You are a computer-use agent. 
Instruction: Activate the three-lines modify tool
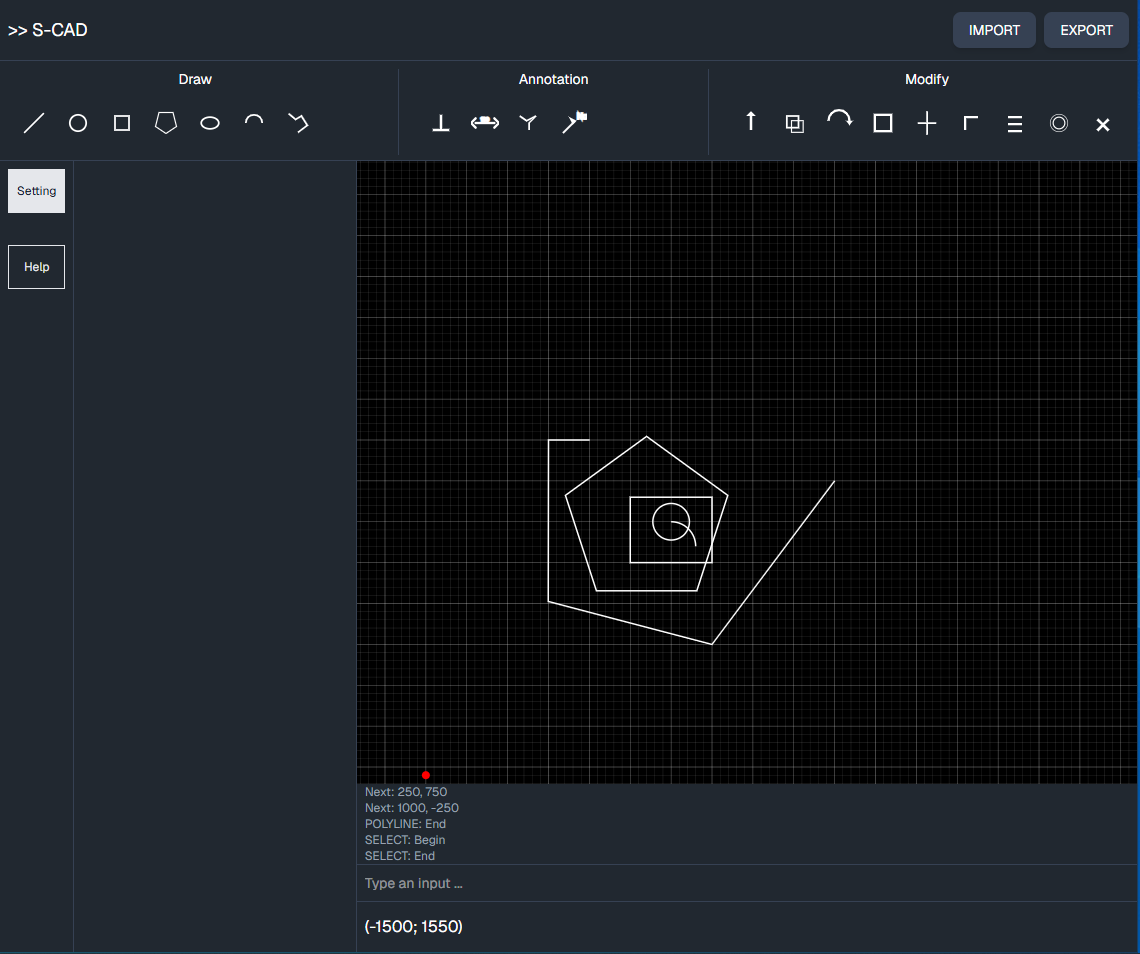click(x=1015, y=124)
